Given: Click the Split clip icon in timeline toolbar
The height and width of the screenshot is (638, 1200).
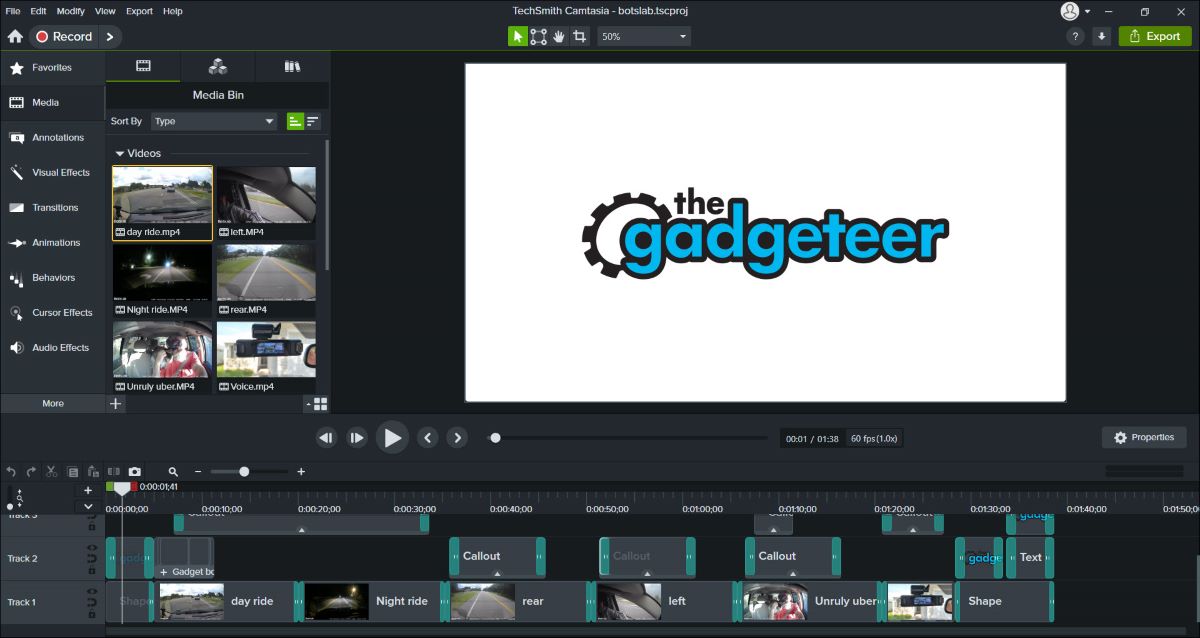Looking at the screenshot, I should click(x=113, y=471).
